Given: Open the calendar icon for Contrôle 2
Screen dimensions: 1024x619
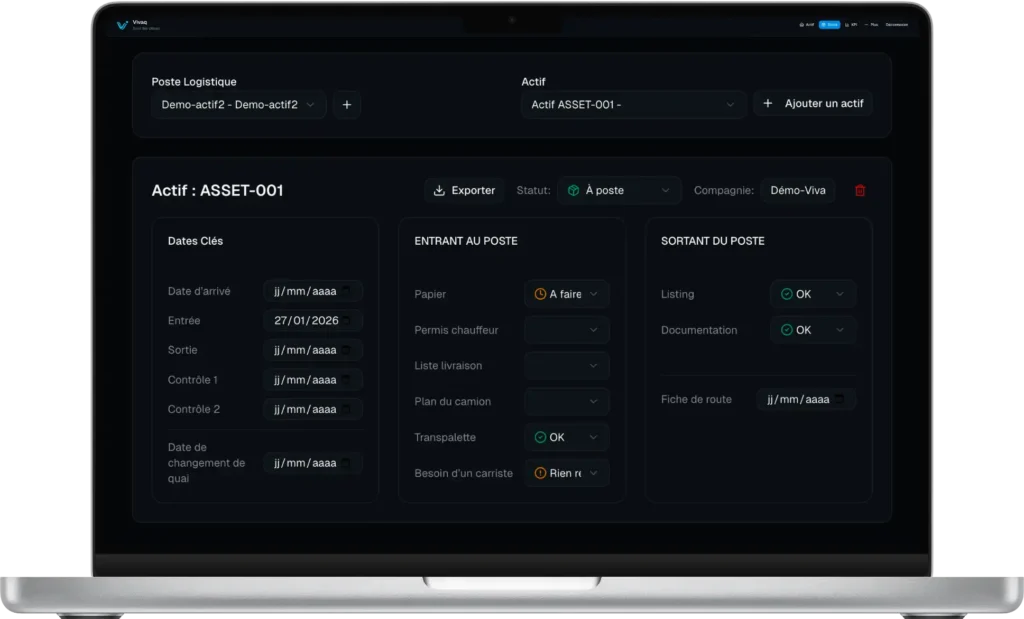Looking at the screenshot, I should click(346, 409).
